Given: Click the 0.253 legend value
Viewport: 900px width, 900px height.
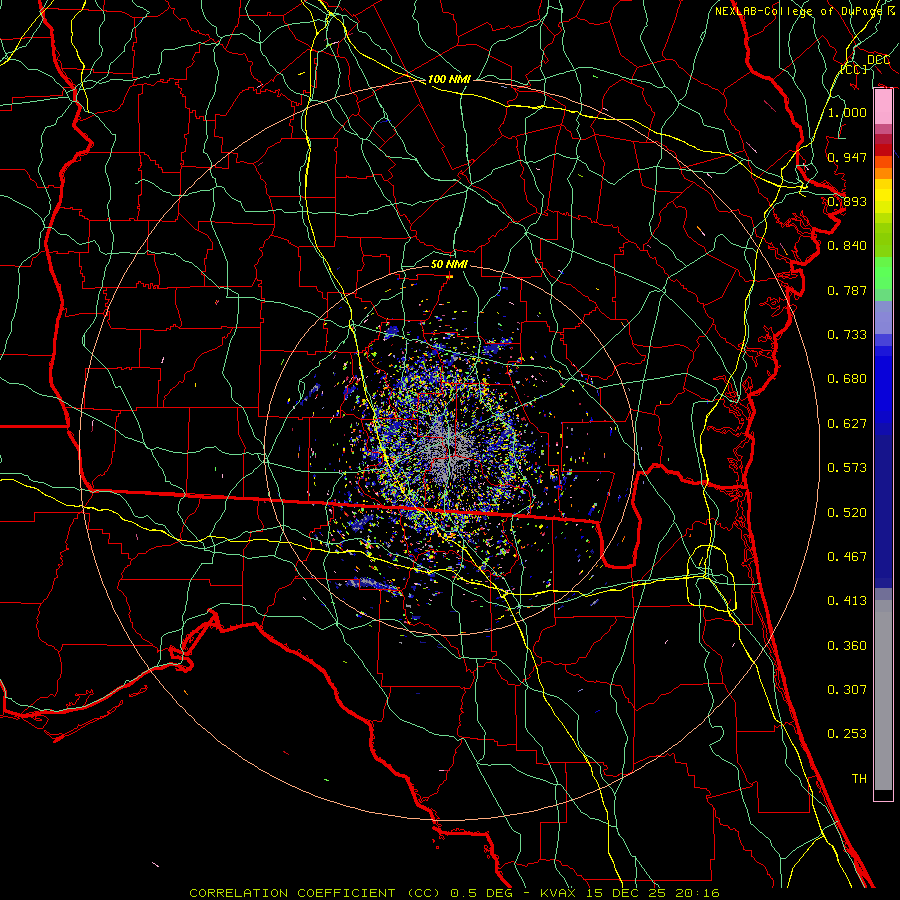Looking at the screenshot, I should click(847, 734).
